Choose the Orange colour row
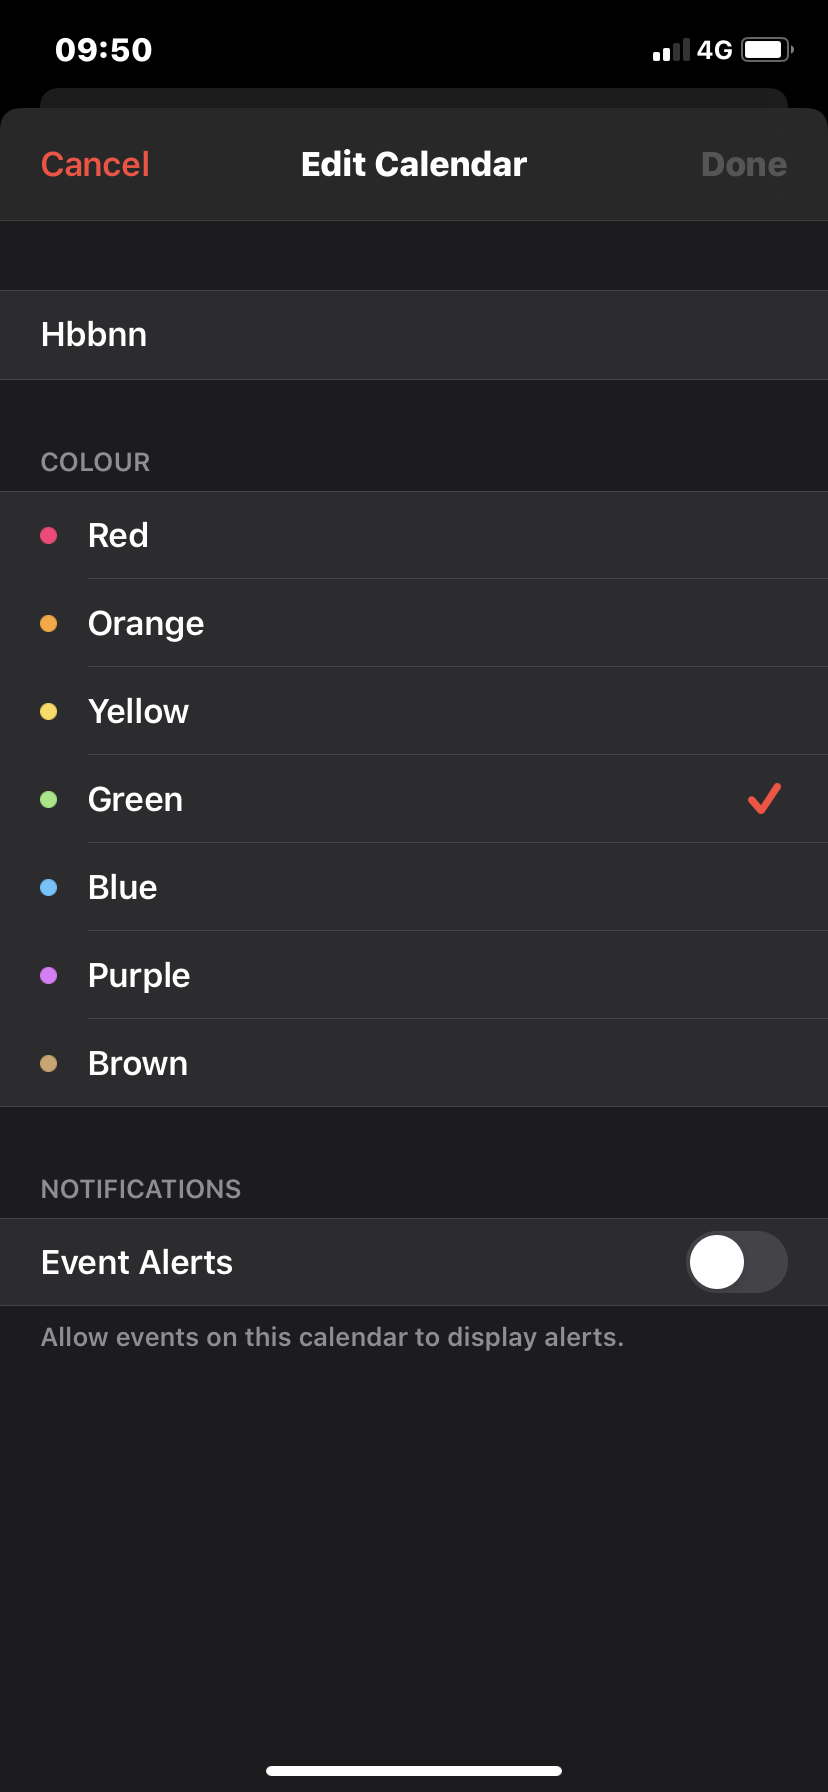This screenshot has height=1792, width=828. pos(414,623)
